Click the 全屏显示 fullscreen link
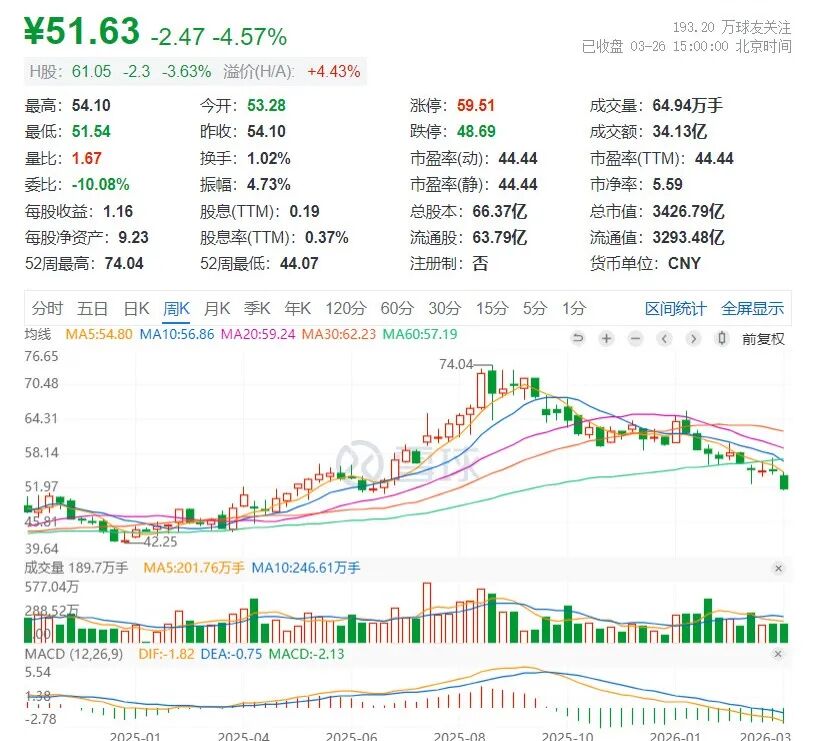Viewport: 825px width, 741px height. coord(752,309)
